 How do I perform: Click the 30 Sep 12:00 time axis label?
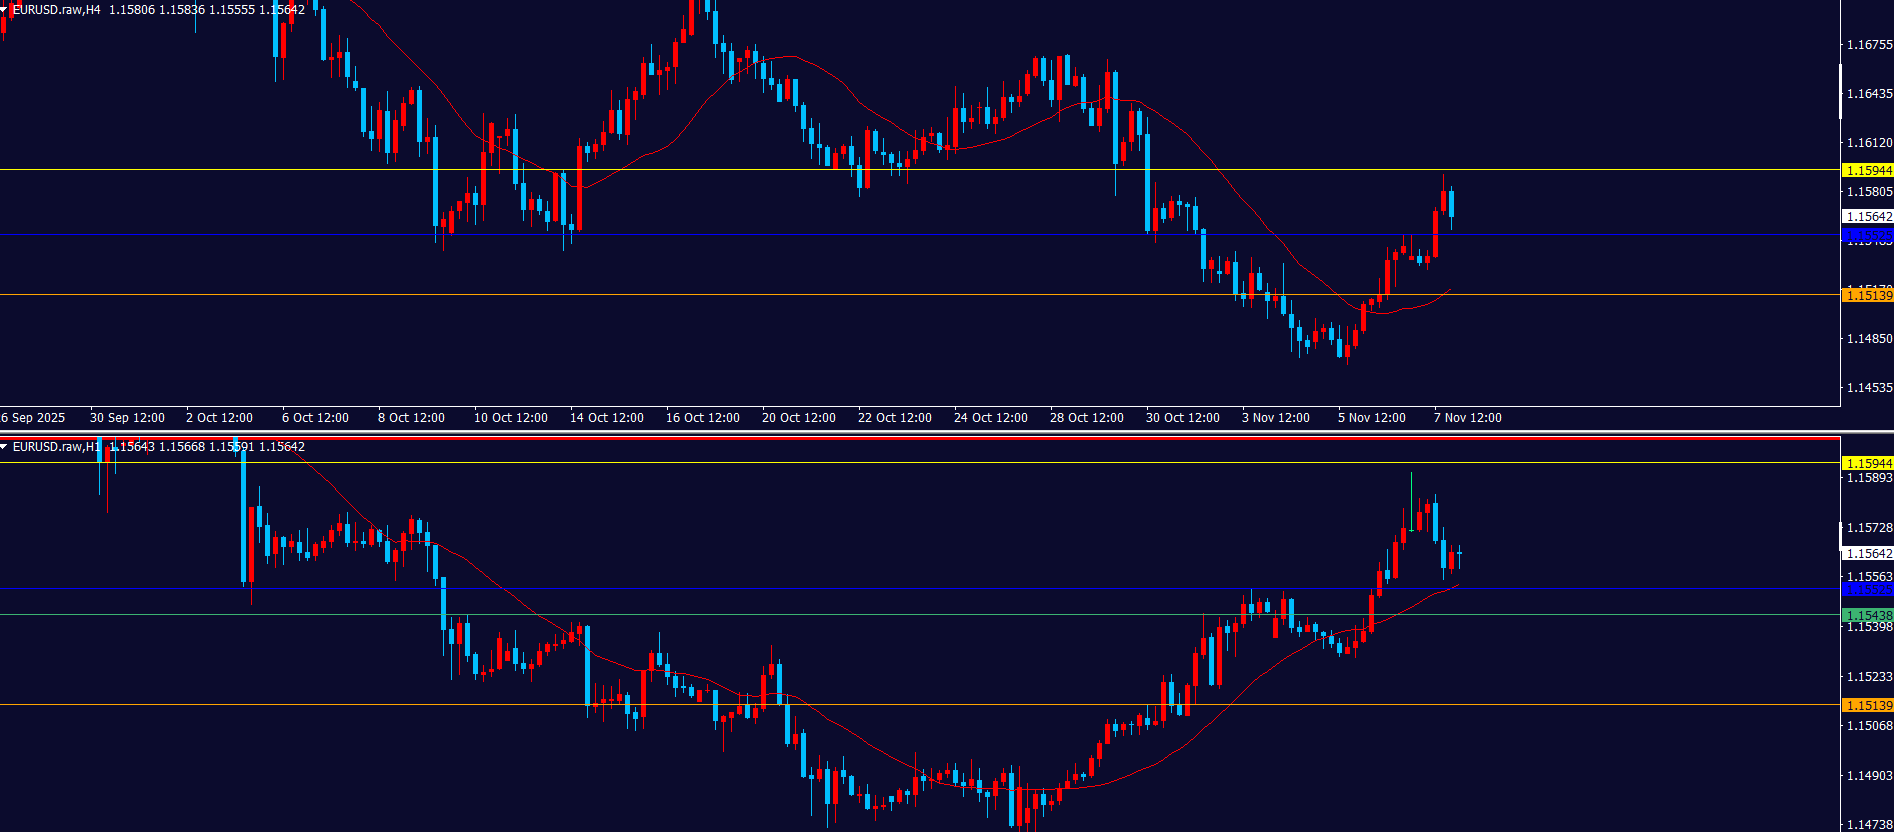click(x=127, y=418)
